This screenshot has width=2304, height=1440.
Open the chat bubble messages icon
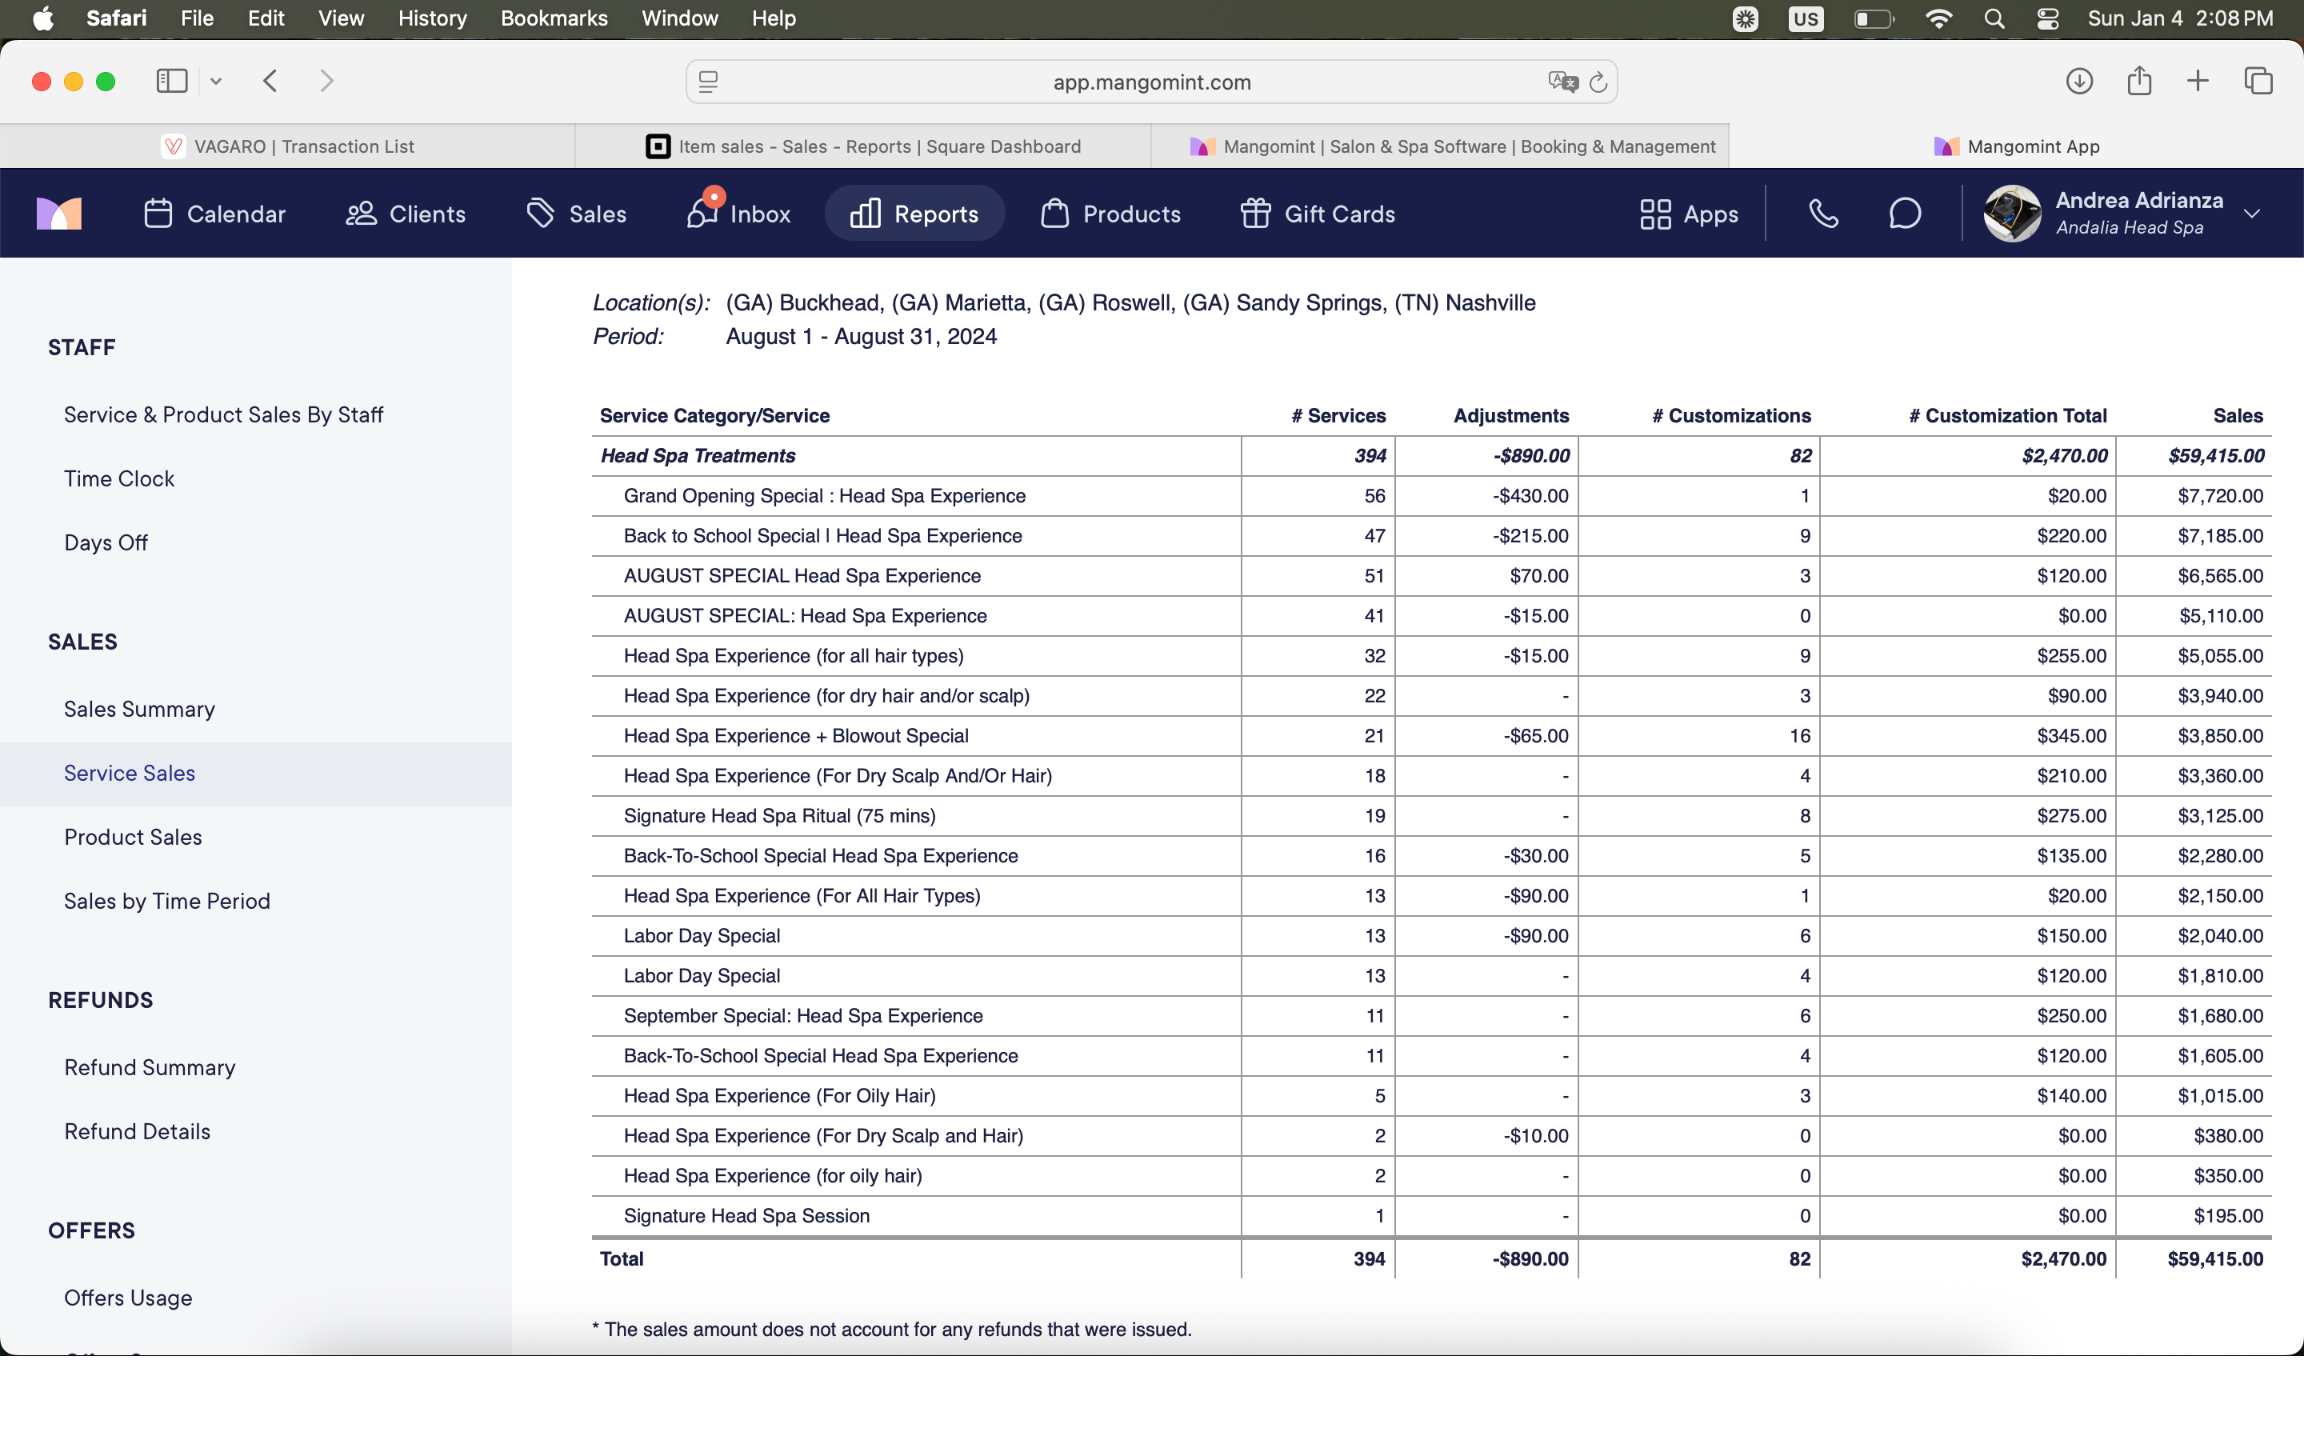[1904, 213]
